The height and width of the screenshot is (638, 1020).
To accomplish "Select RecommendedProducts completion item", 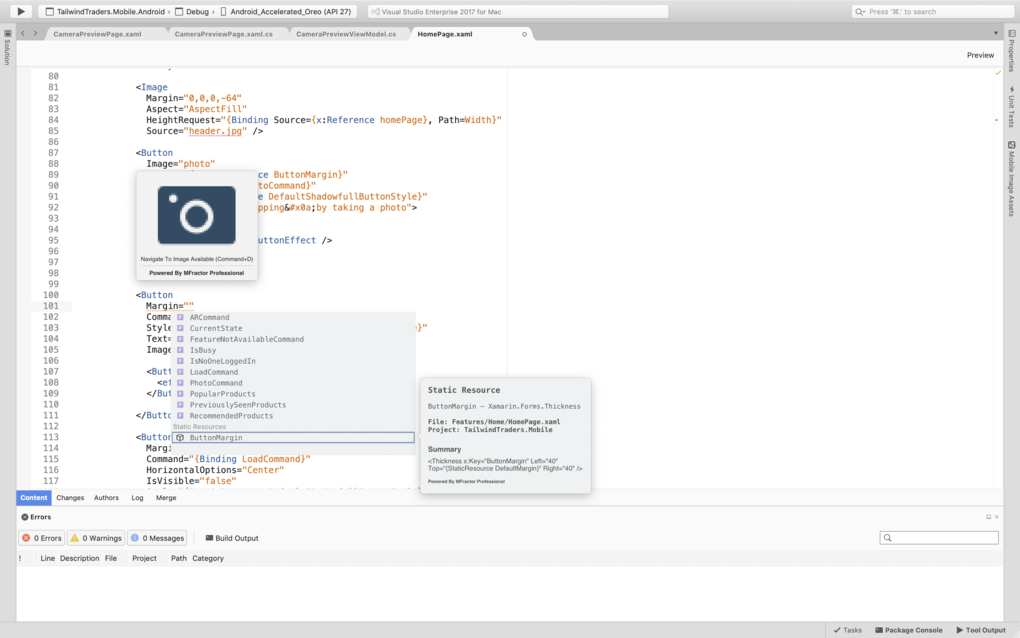I will pos(293,416).
